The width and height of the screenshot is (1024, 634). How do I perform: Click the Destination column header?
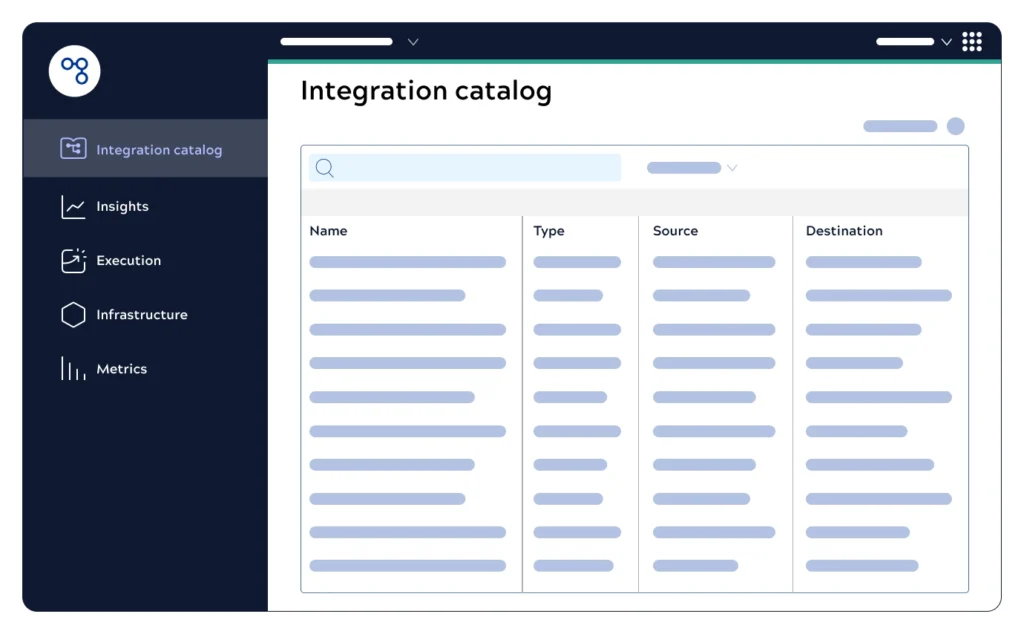pos(844,230)
